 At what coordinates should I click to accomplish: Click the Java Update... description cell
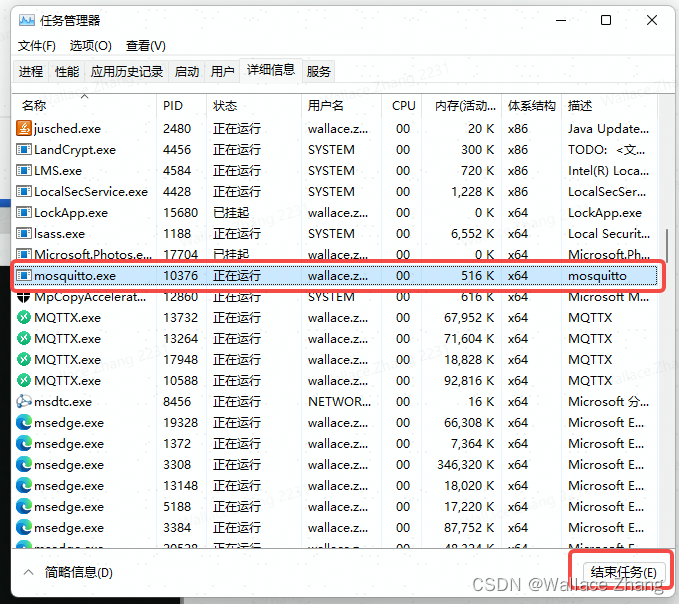coord(608,129)
